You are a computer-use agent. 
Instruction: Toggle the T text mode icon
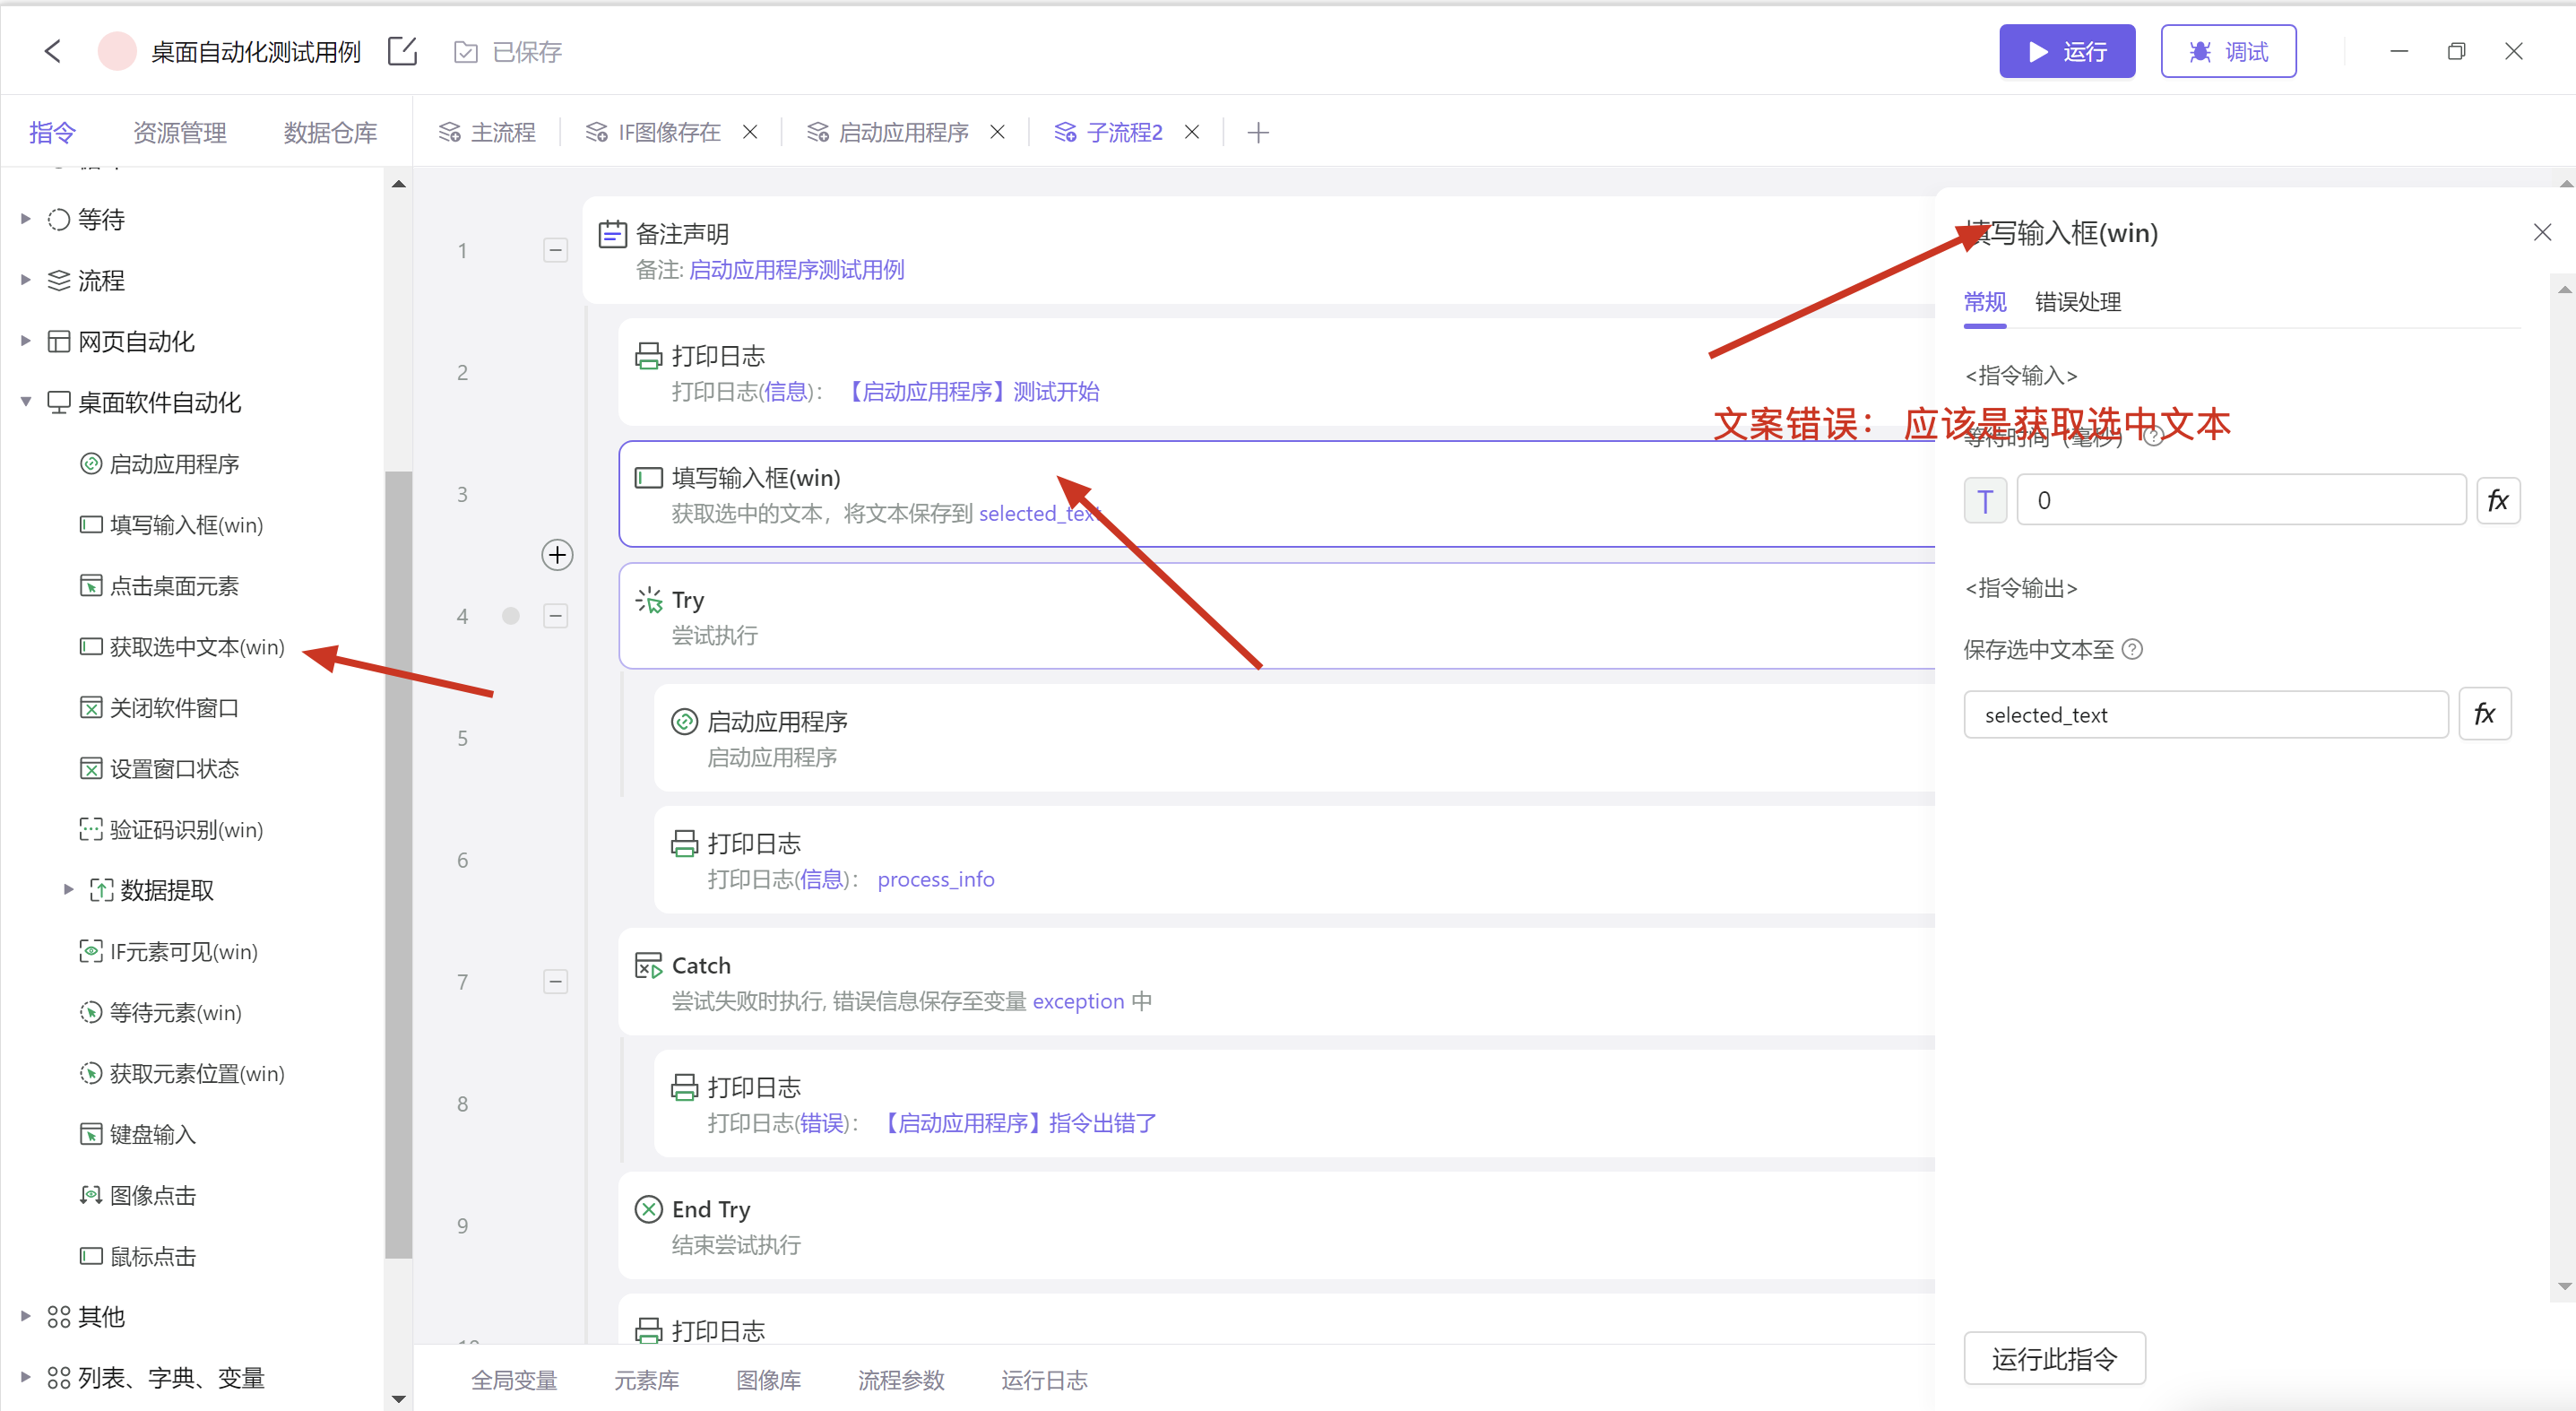(1985, 500)
